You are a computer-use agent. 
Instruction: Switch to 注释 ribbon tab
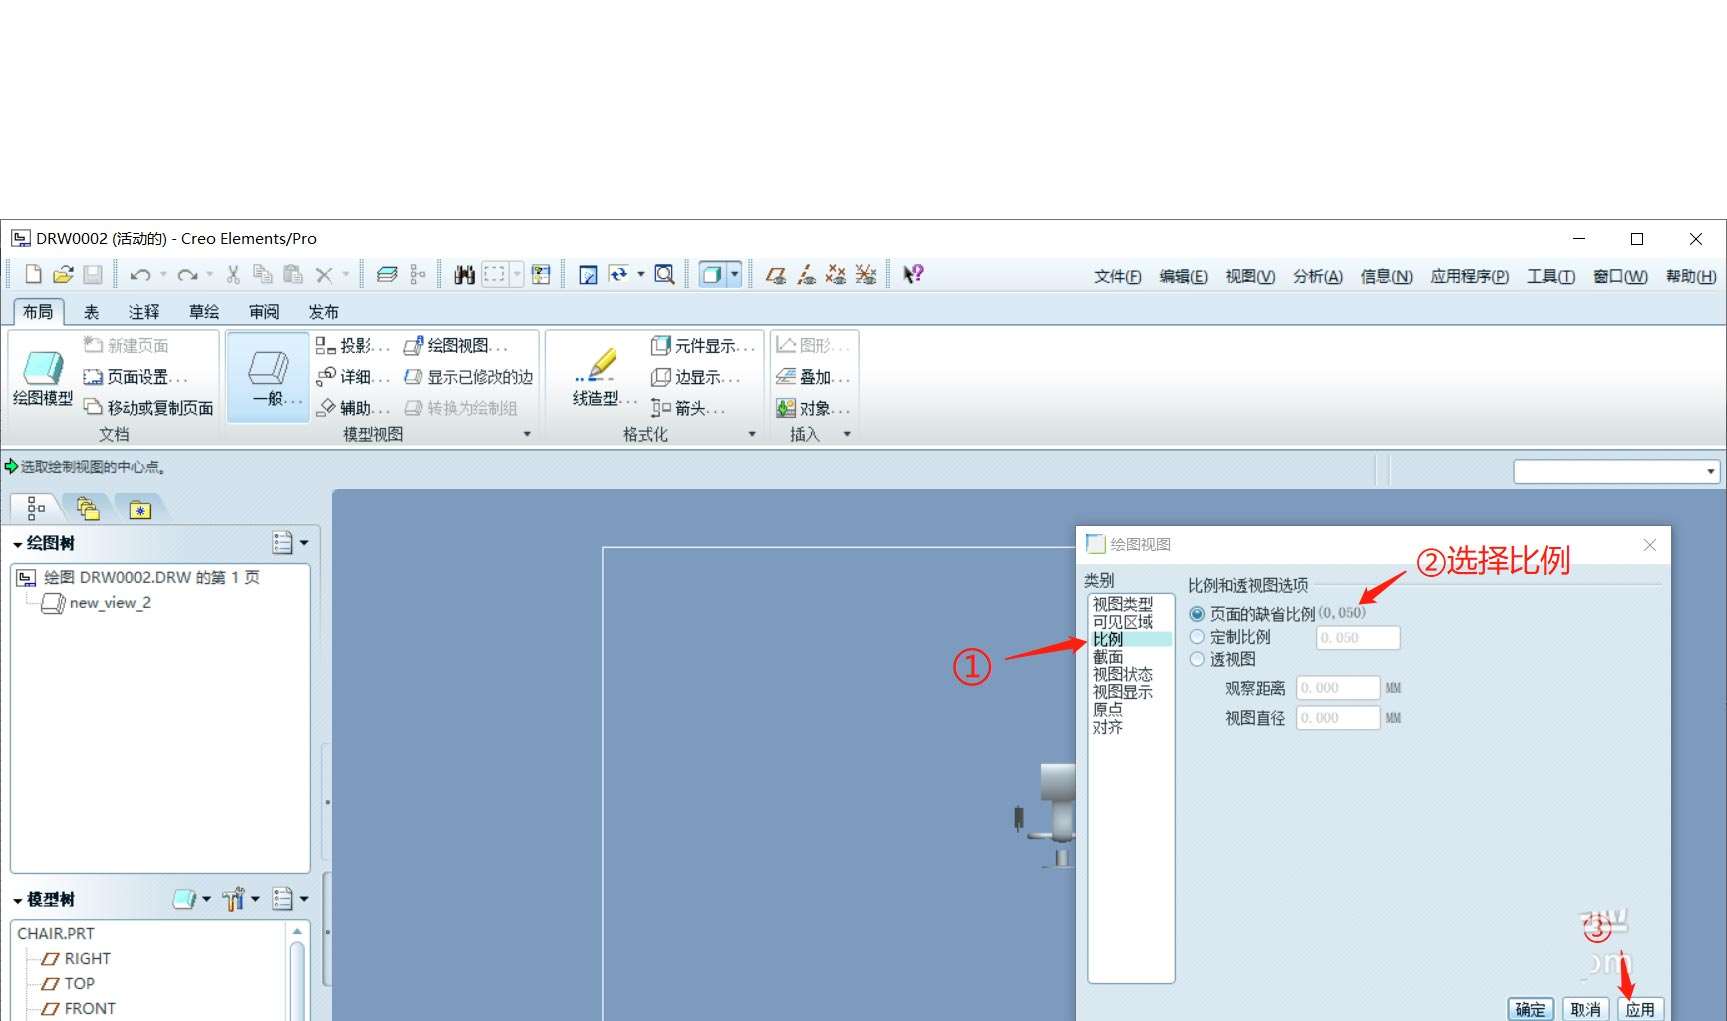coord(144,312)
